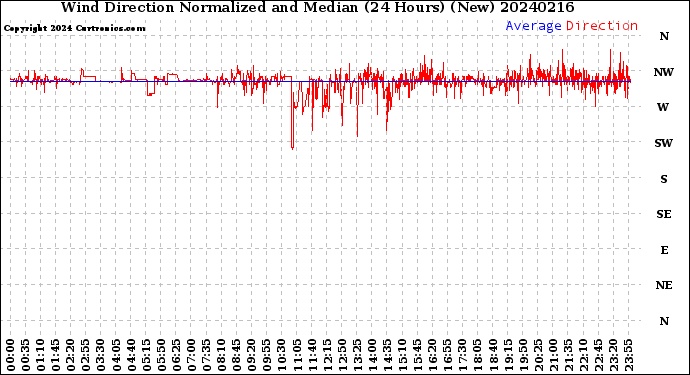Click the 09:20 time label

pyautogui.click(x=252, y=355)
